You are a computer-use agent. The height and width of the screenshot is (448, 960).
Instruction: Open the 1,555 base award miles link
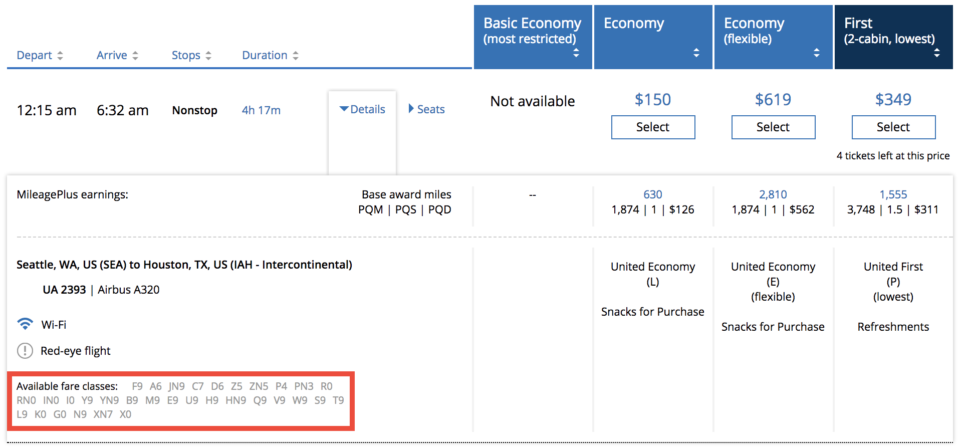coord(893,195)
